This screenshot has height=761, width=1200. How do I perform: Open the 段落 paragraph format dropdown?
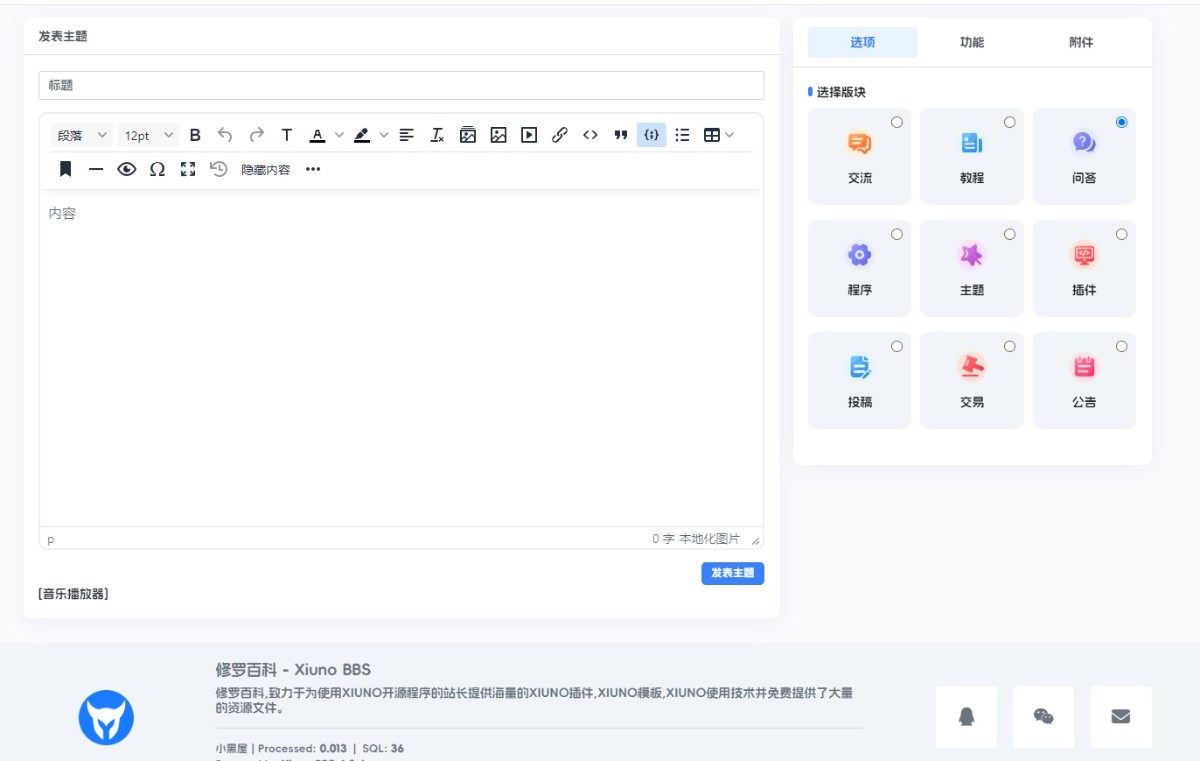point(83,135)
